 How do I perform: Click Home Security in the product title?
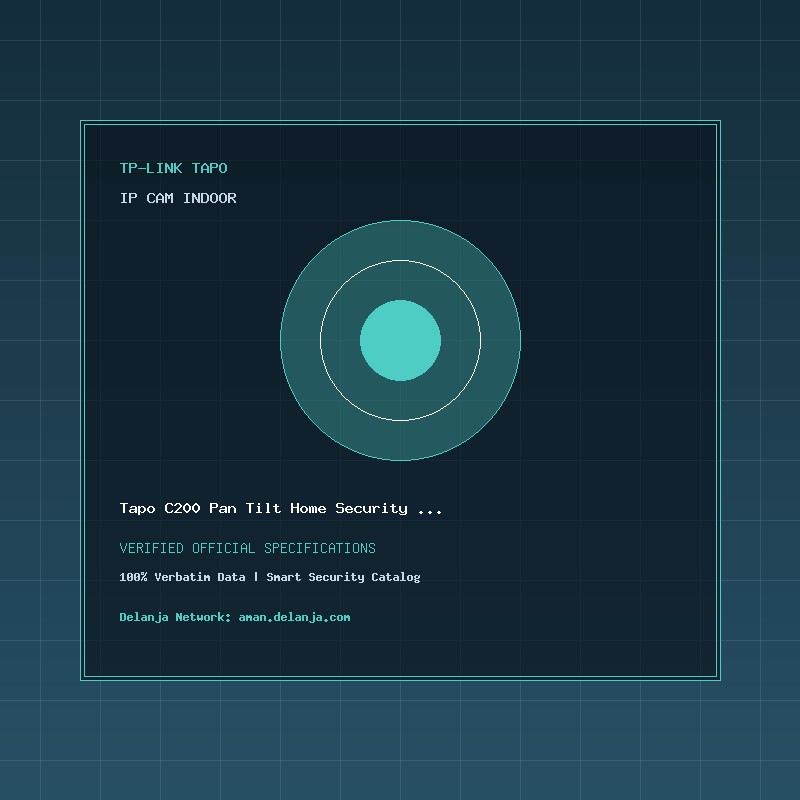pos(349,508)
